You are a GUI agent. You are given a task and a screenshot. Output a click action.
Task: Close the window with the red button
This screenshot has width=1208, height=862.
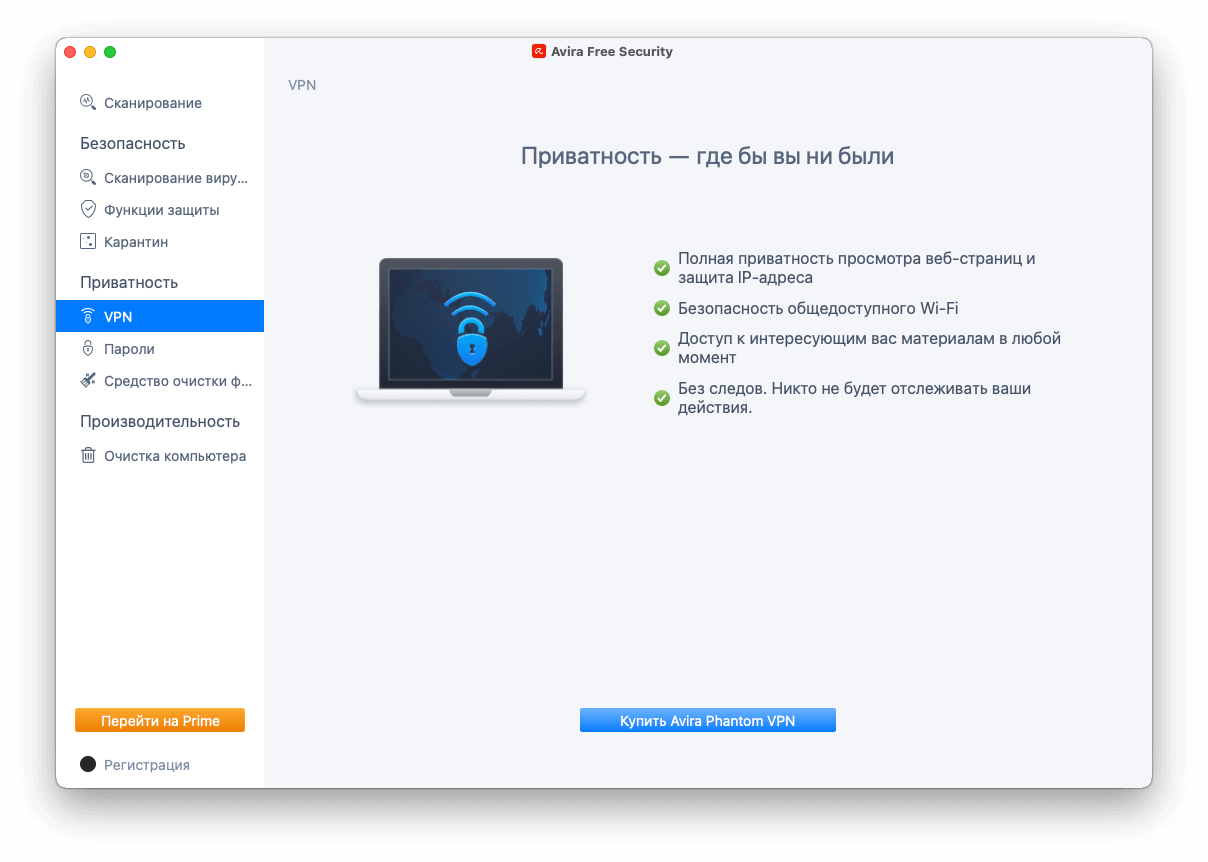coord(70,51)
